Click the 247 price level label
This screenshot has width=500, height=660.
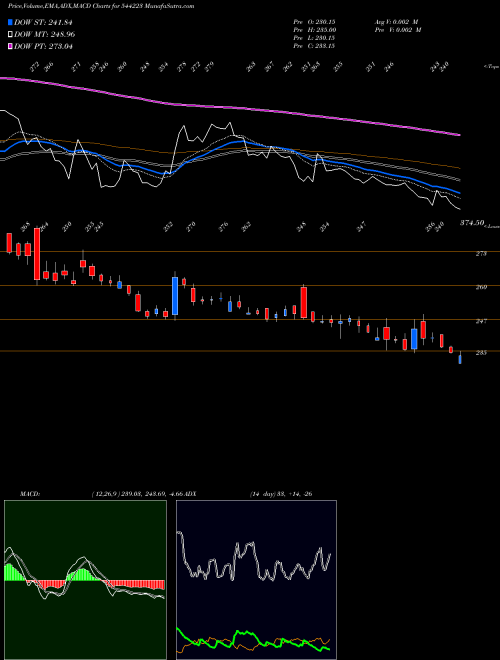click(x=481, y=321)
